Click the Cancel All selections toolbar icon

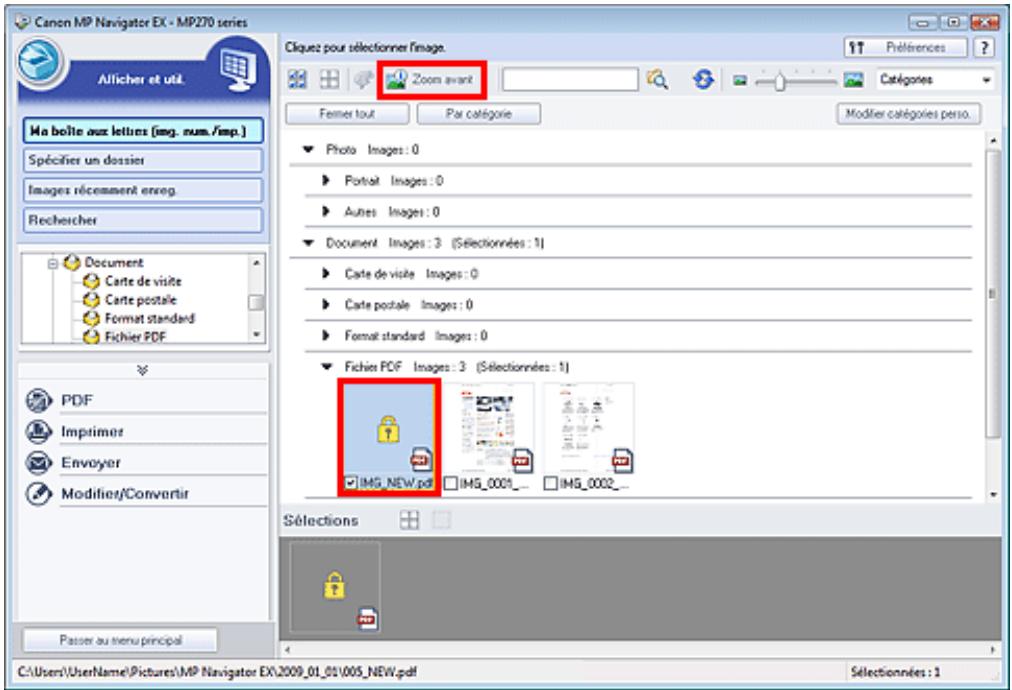[x=330, y=79]
